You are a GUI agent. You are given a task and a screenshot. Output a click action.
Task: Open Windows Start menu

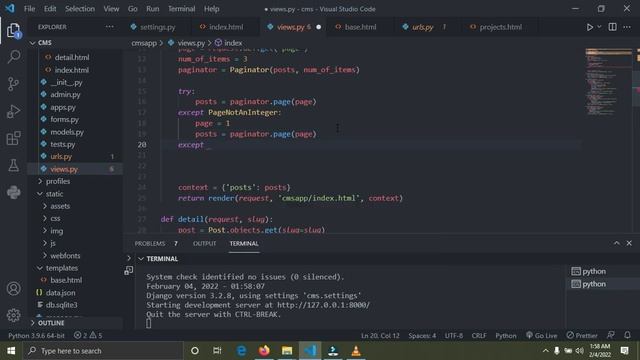coord(11,351)
